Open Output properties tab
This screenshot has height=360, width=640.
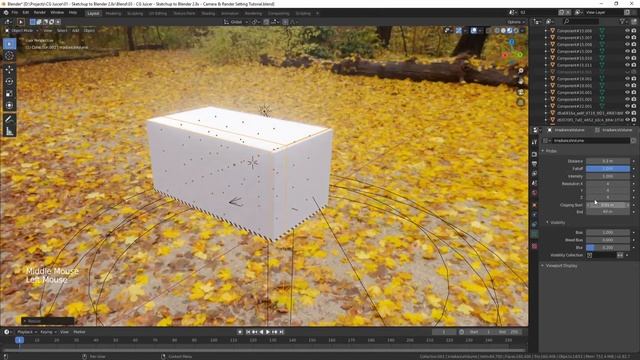tap(534, 164)
